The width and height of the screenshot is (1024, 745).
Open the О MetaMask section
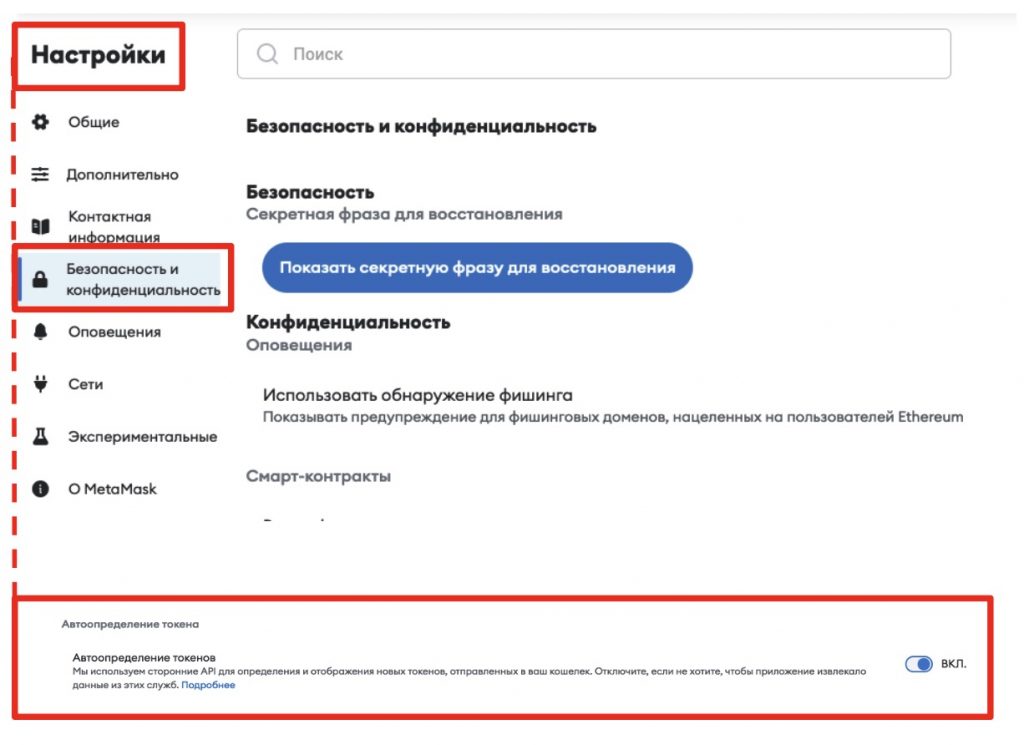point(112,488)
